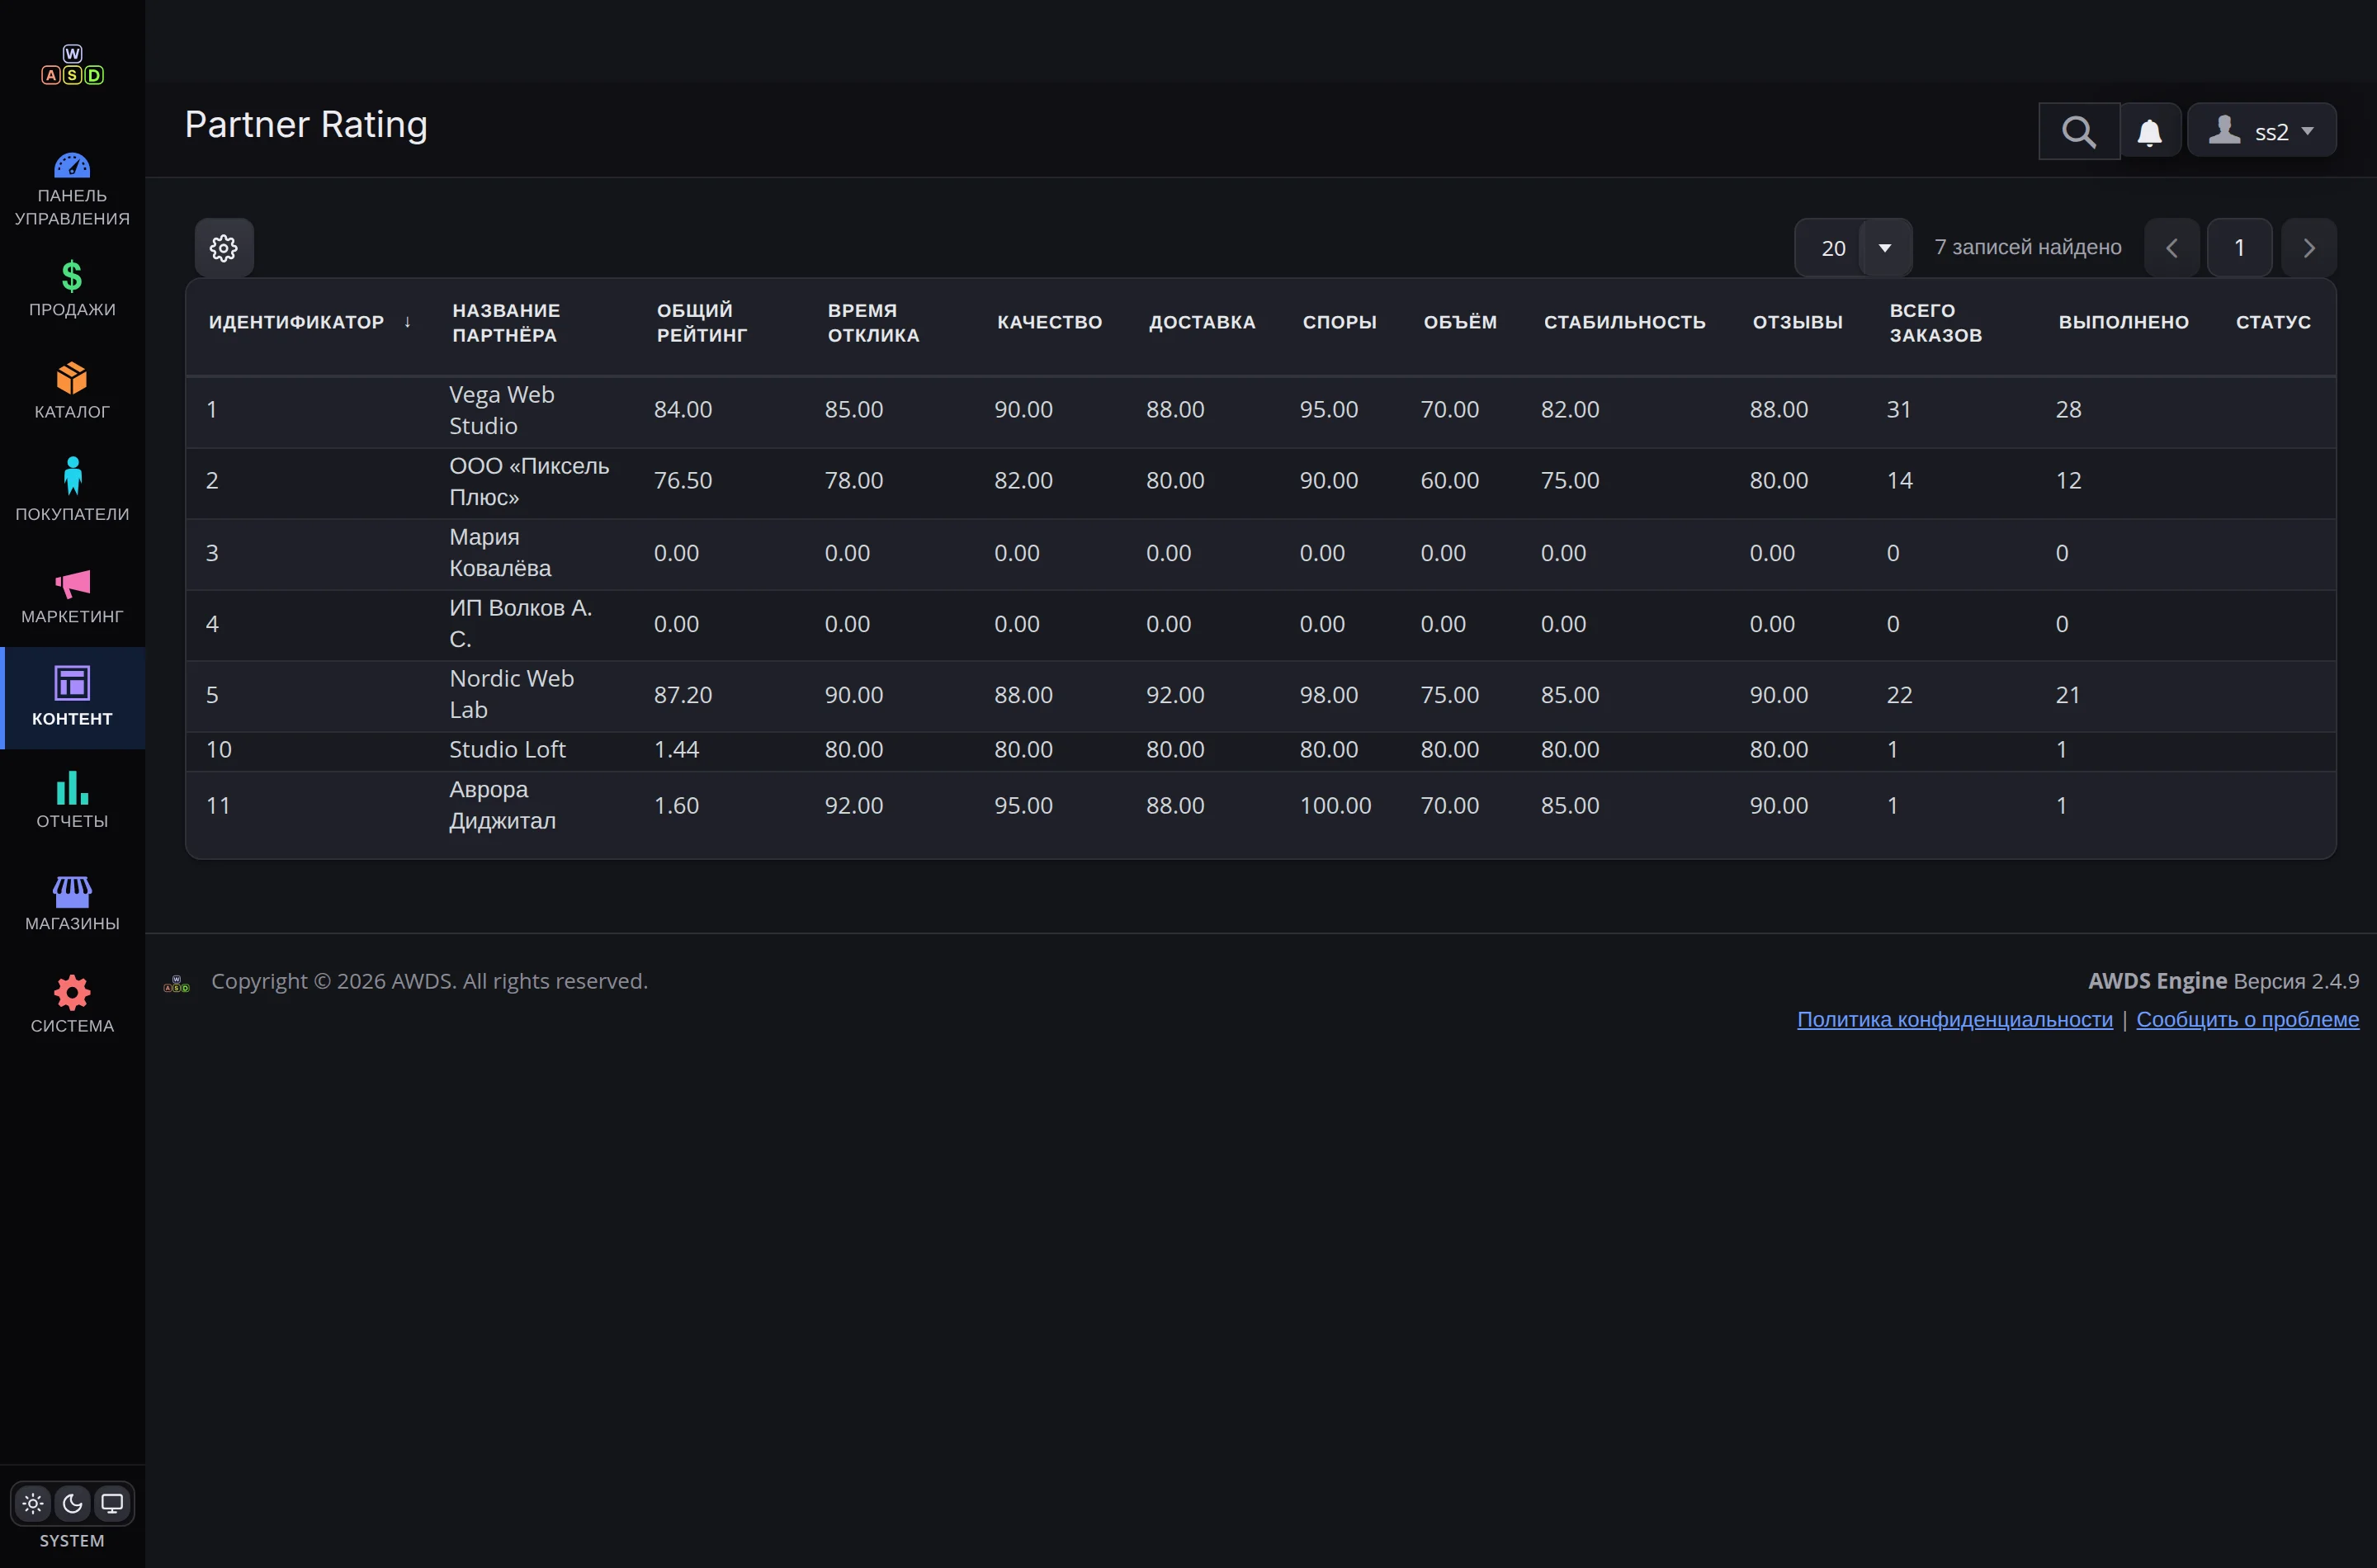
Task: Sort by Стабильность column header
Action: 1624,322
